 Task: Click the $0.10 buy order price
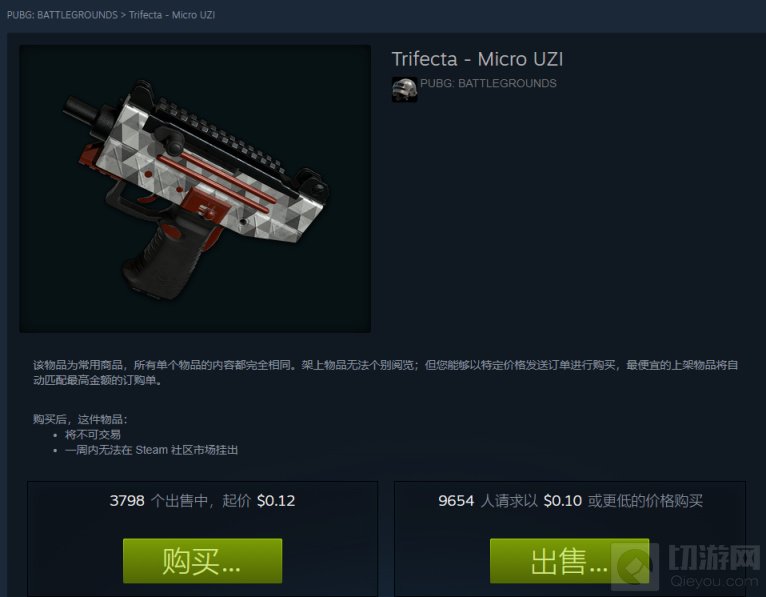tap(563, 501)
